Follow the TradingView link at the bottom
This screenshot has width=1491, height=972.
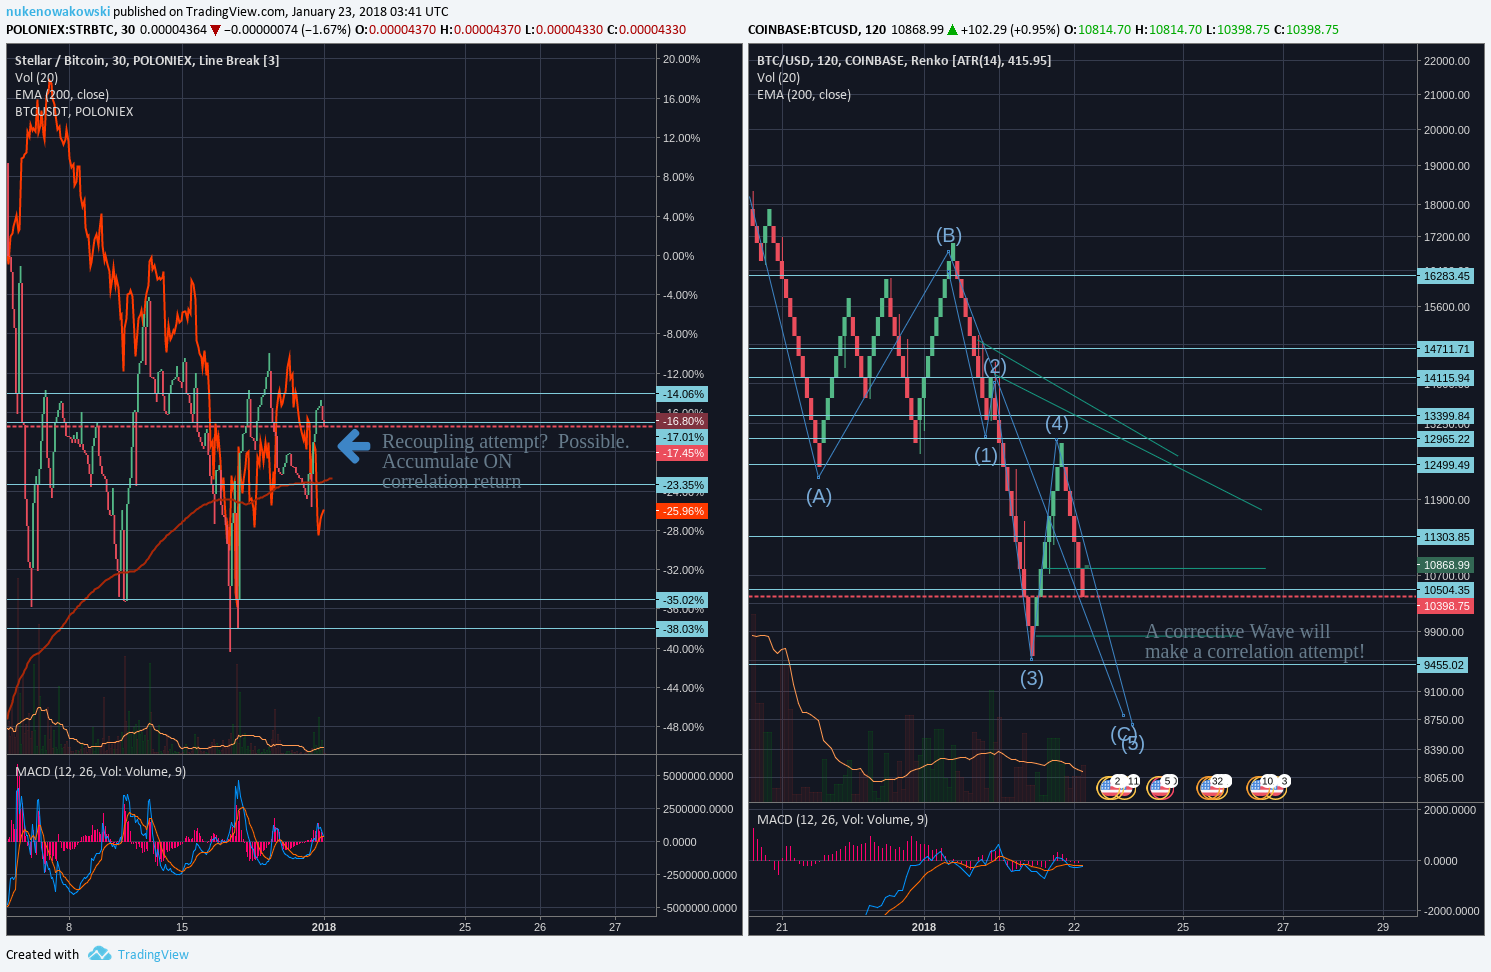coord(153,954)
